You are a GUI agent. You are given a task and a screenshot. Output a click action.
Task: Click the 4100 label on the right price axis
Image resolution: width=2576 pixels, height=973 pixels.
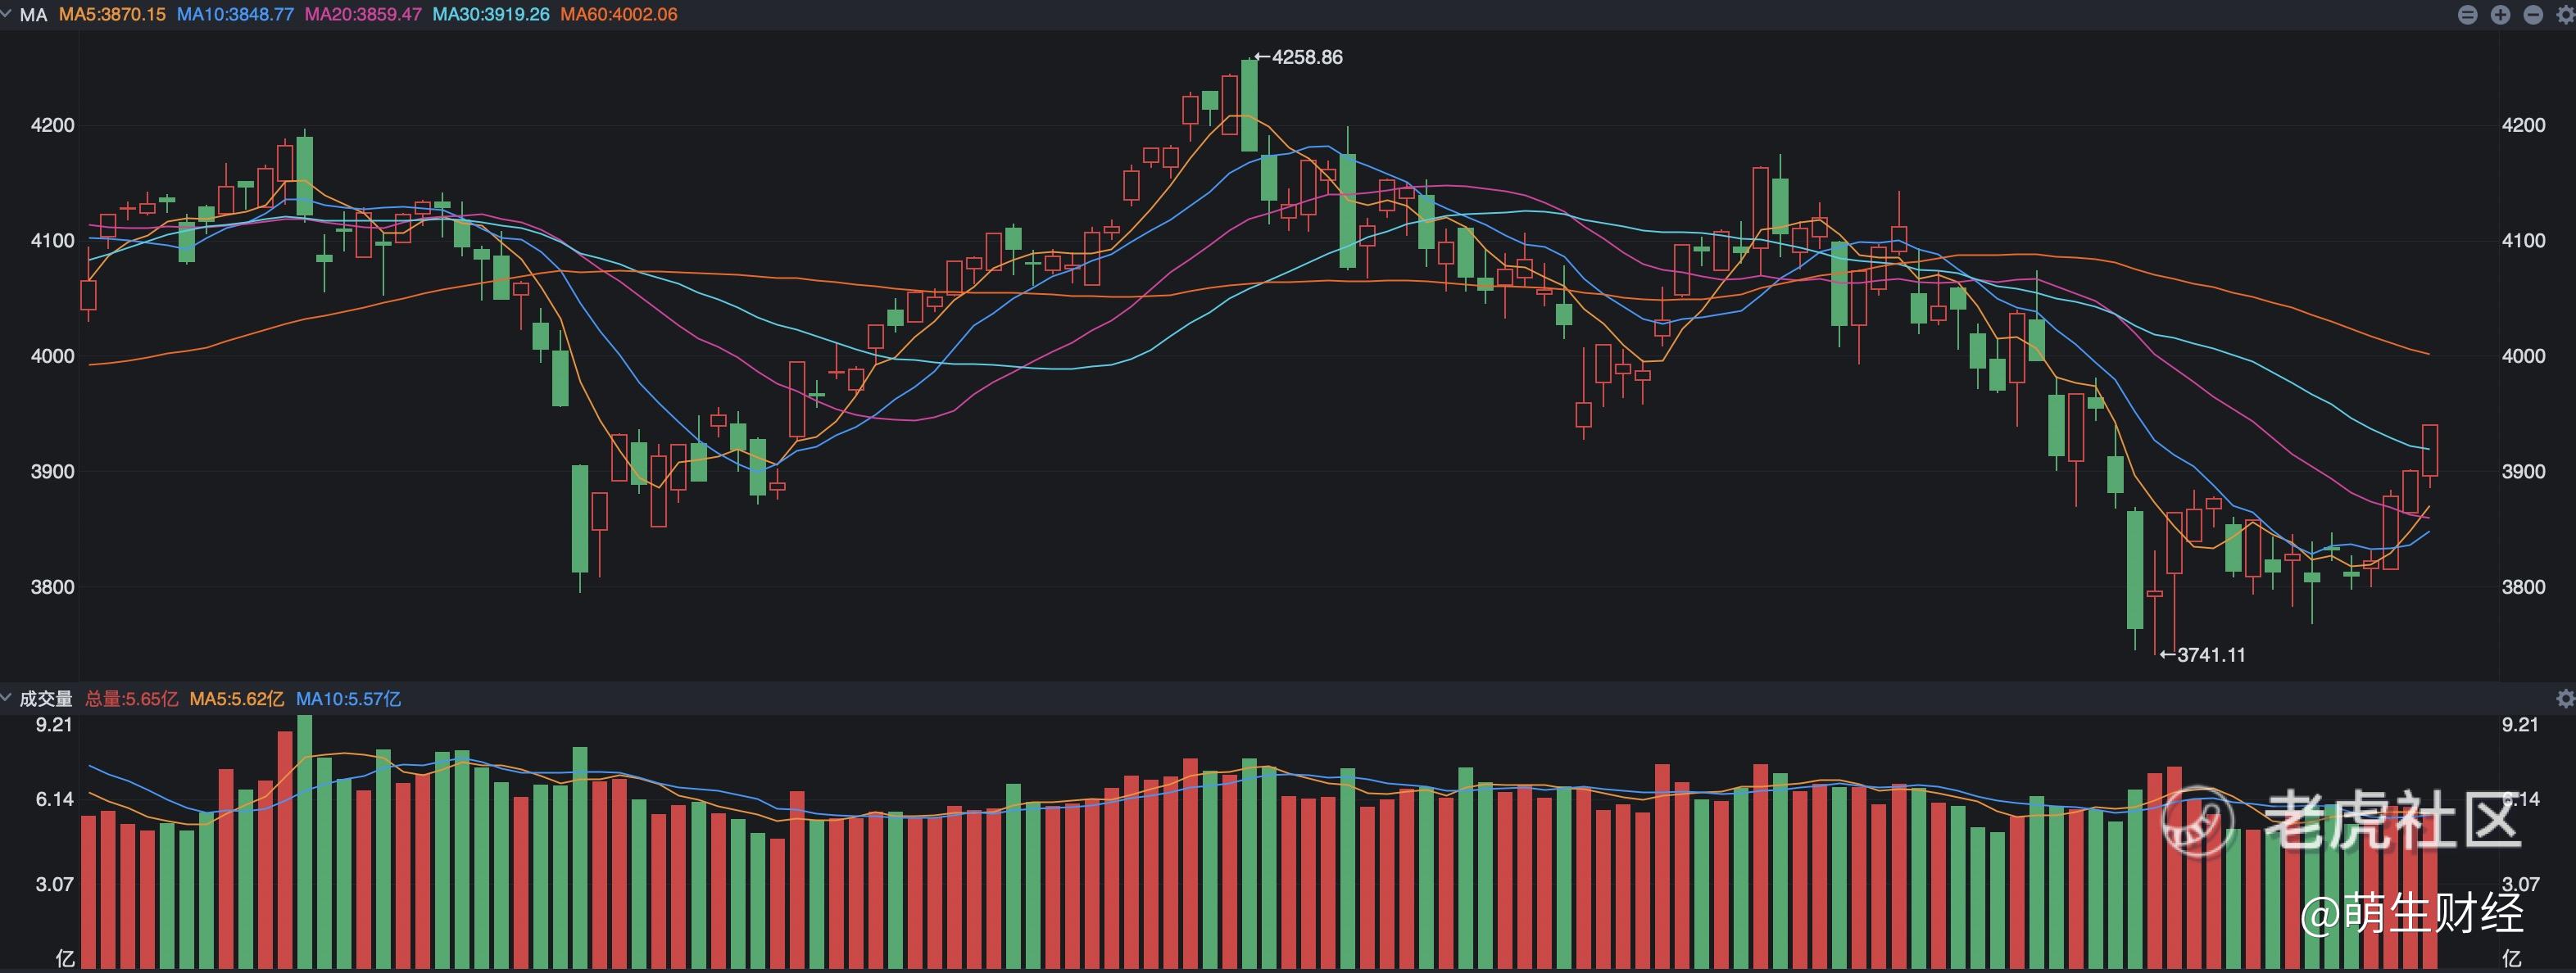(x=2524, y=241)
